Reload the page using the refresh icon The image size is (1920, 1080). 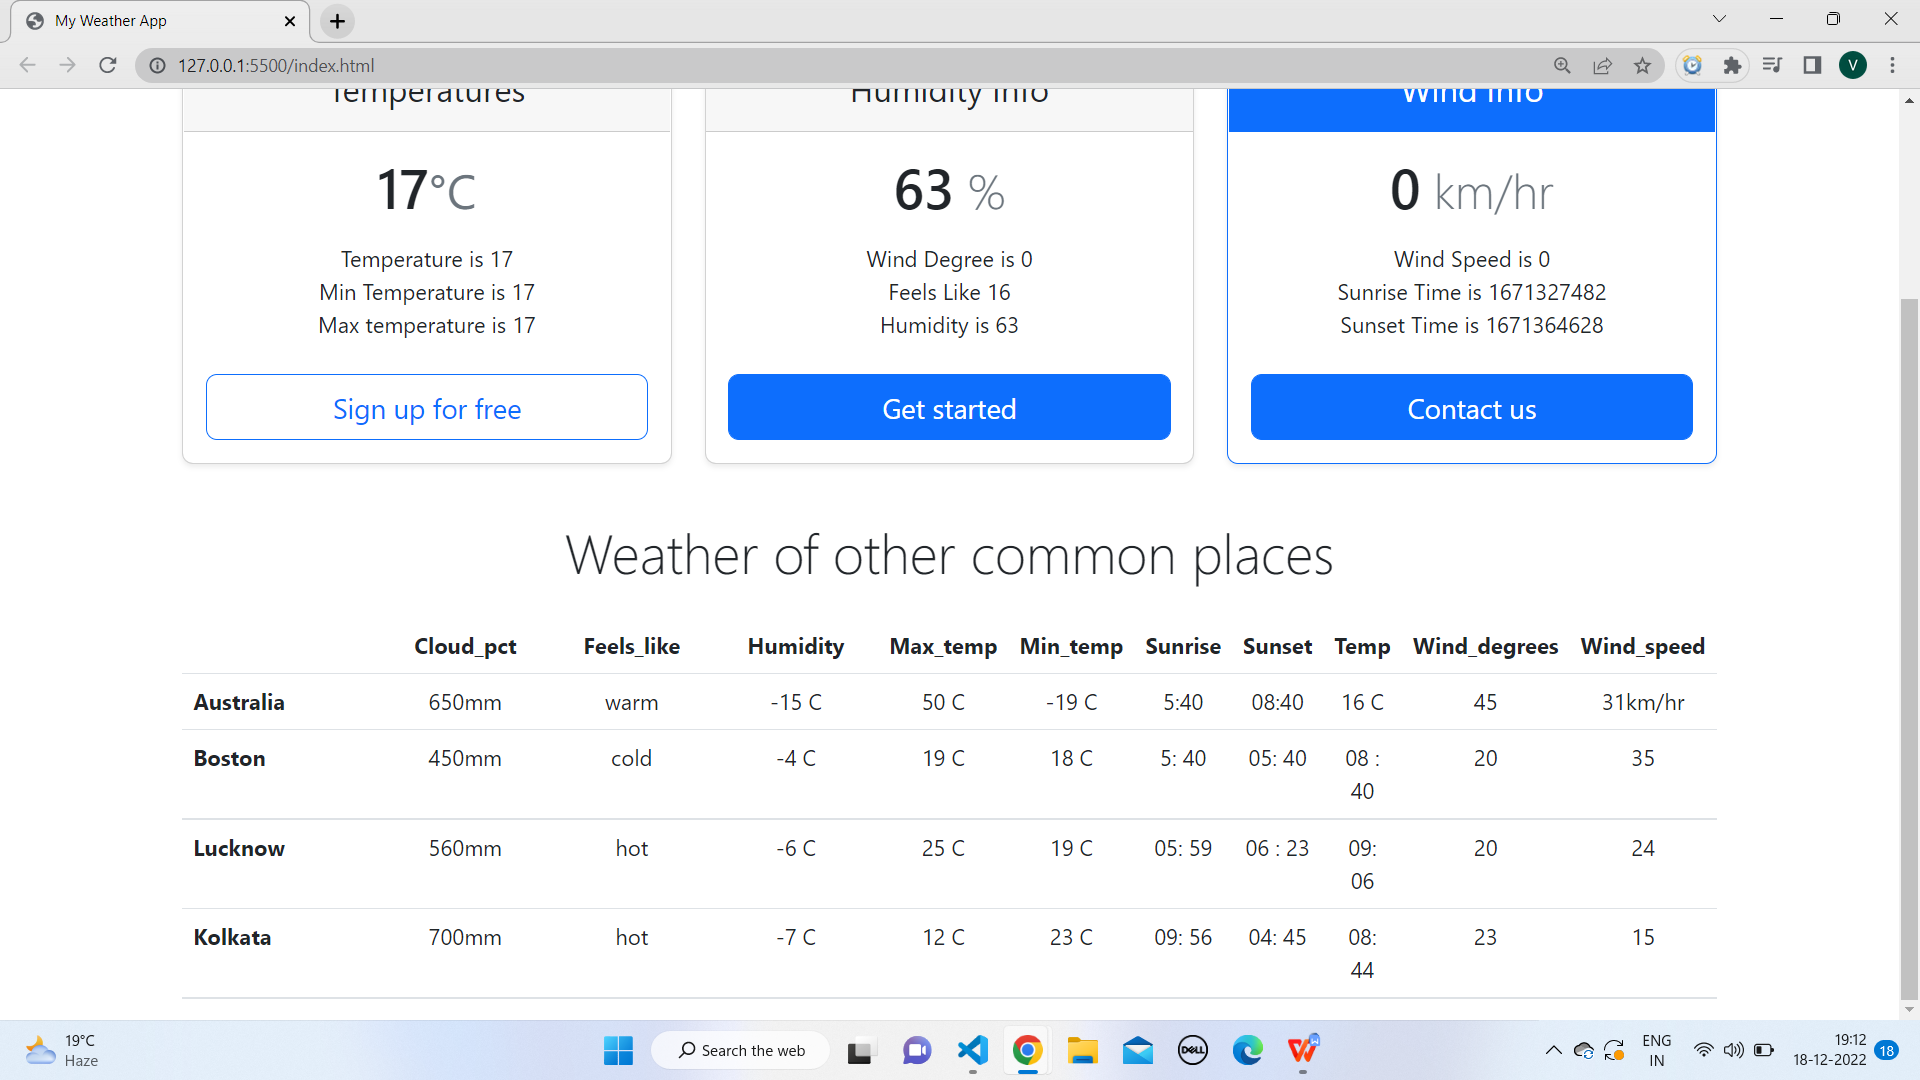[x=107, y=65]
